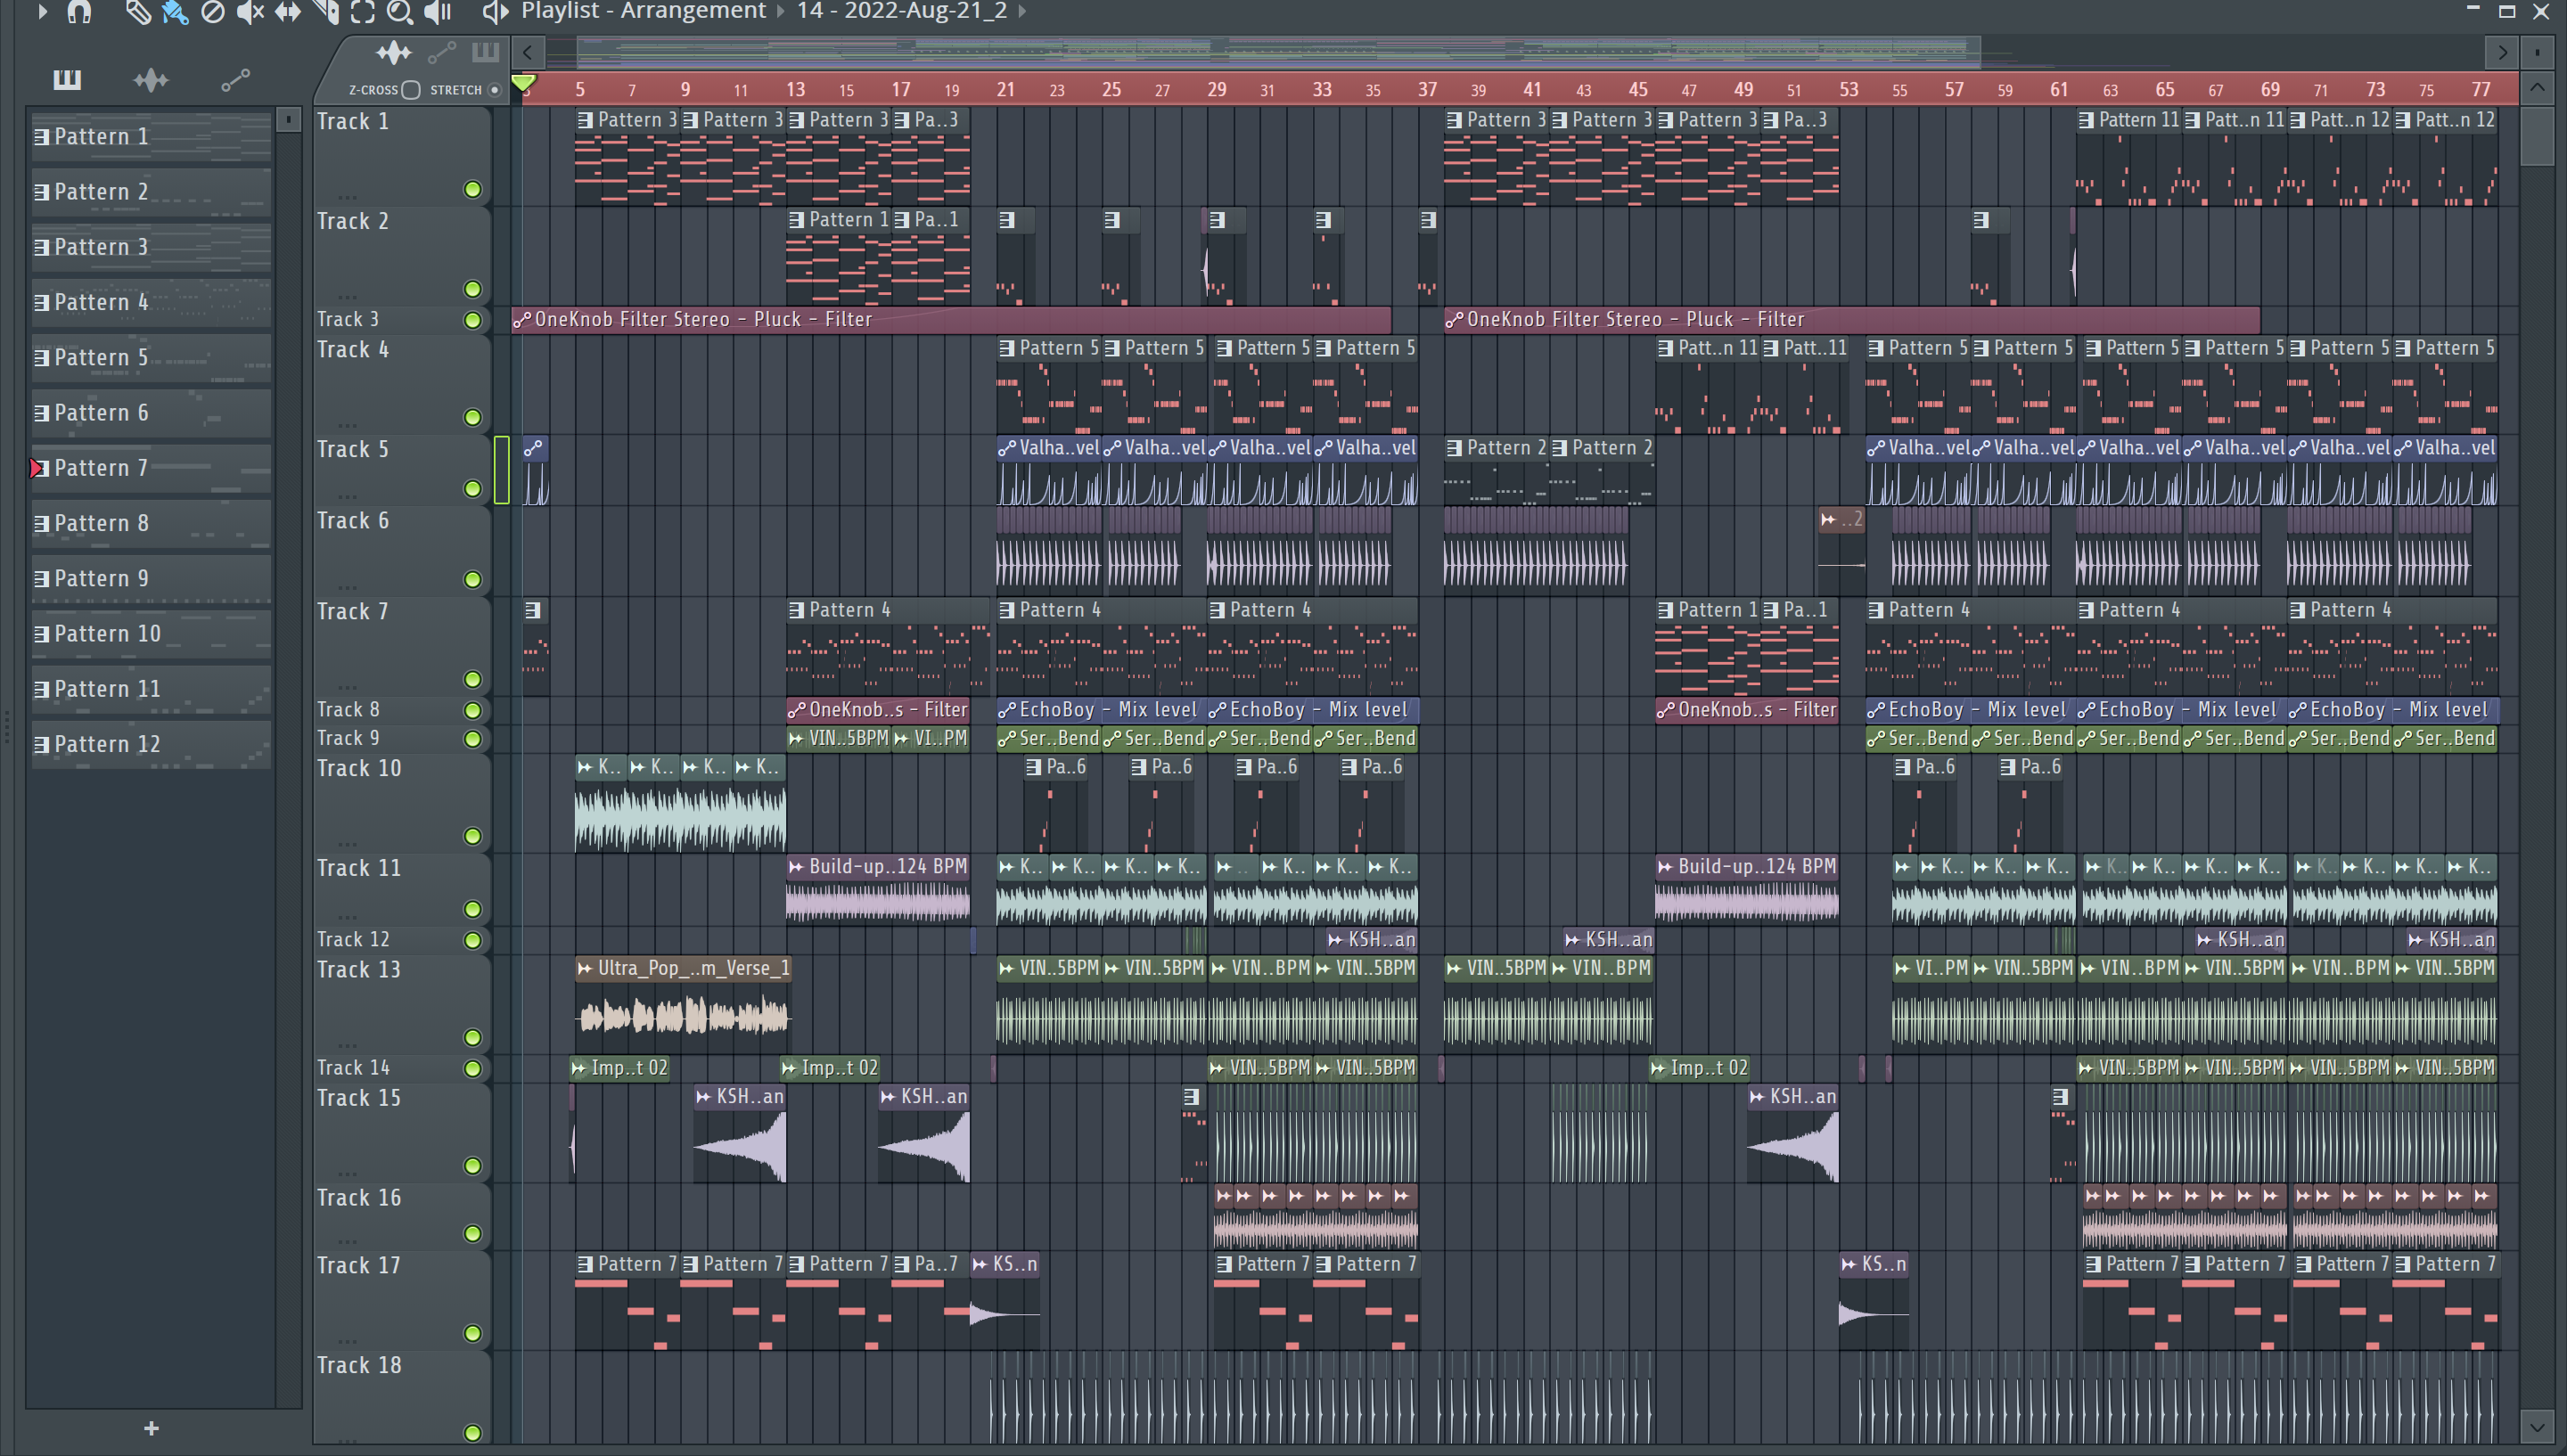Mute Track 13 with its green light
Image resolution: width=2567 pixels, height=1456 pixels.
(x=473, y=1037)
